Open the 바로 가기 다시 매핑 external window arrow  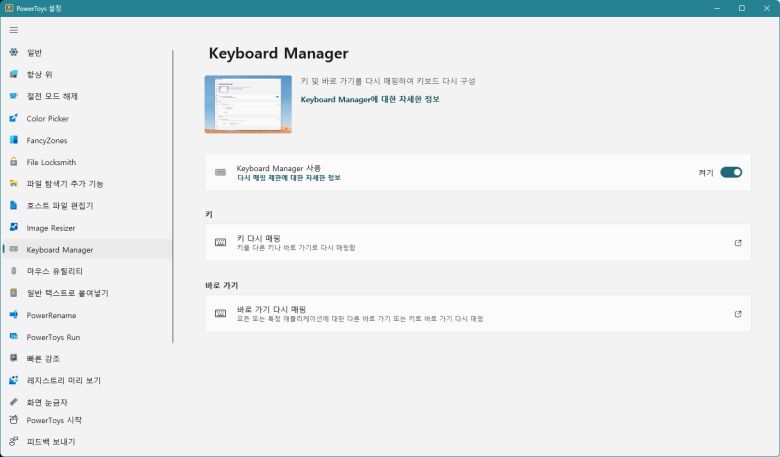(738, 314)
